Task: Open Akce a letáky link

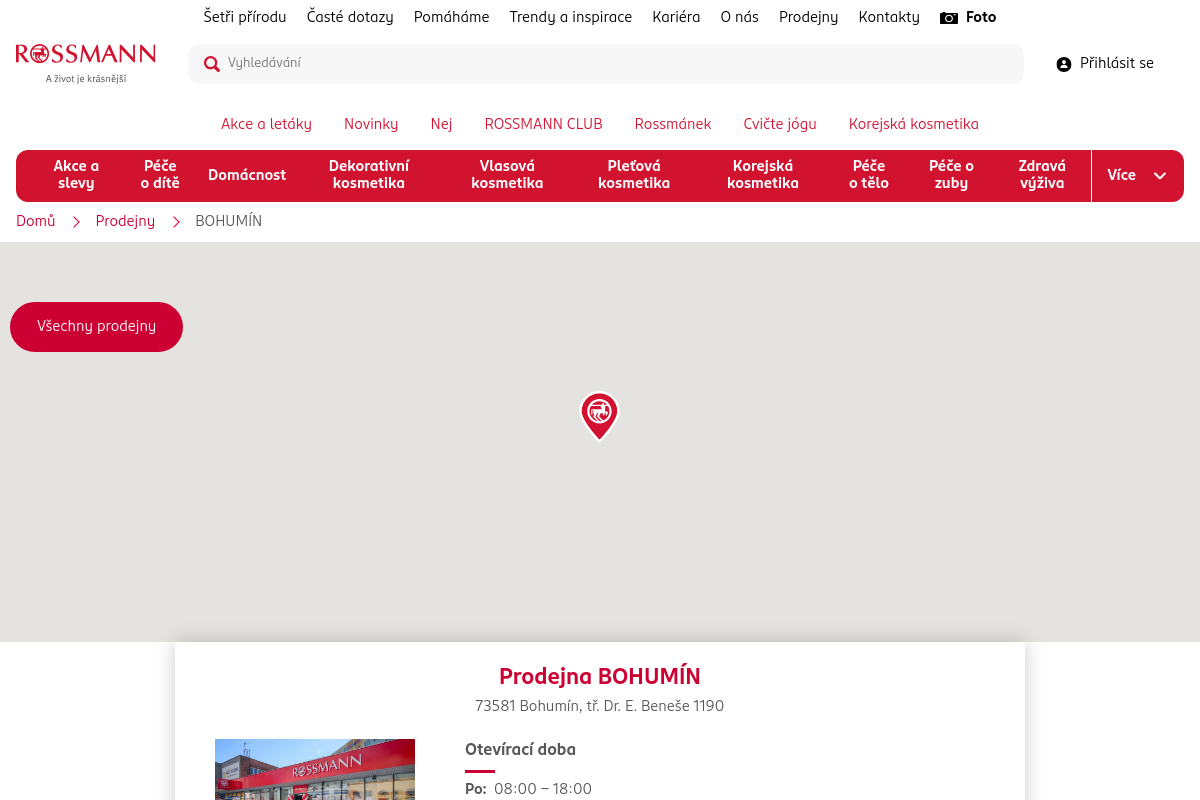Action: point(266,124)
